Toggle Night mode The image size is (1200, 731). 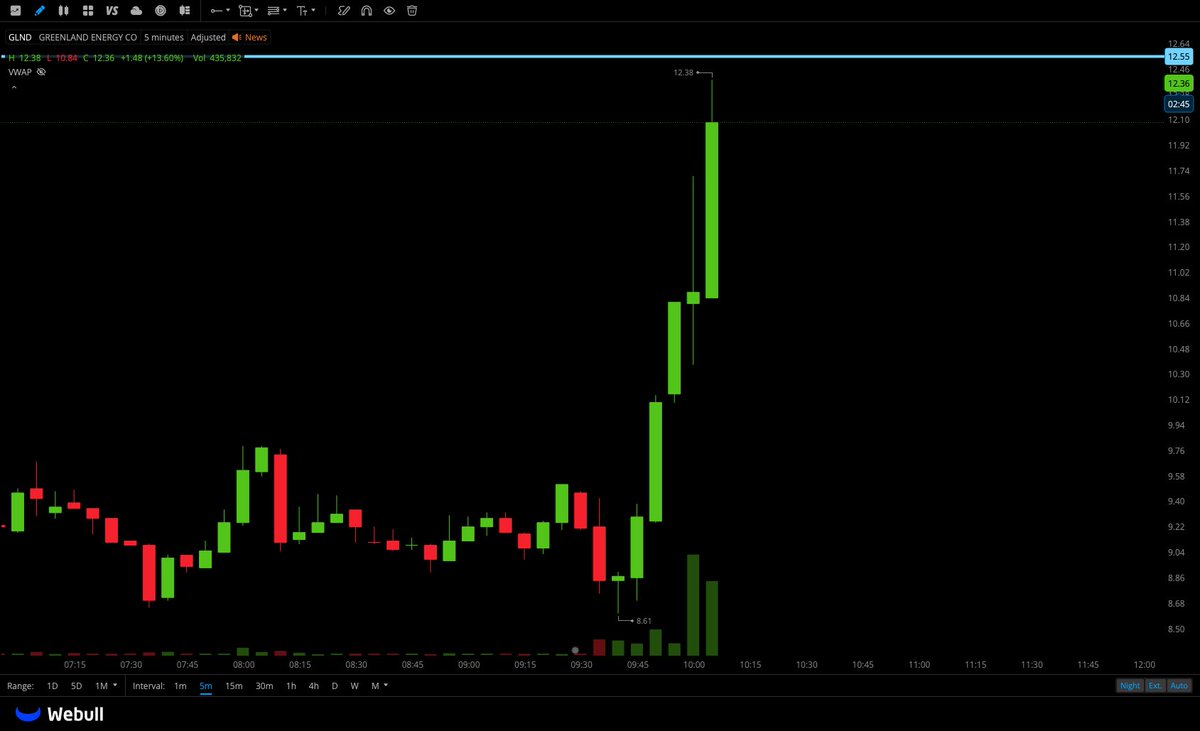click(x=1130, y=686)
